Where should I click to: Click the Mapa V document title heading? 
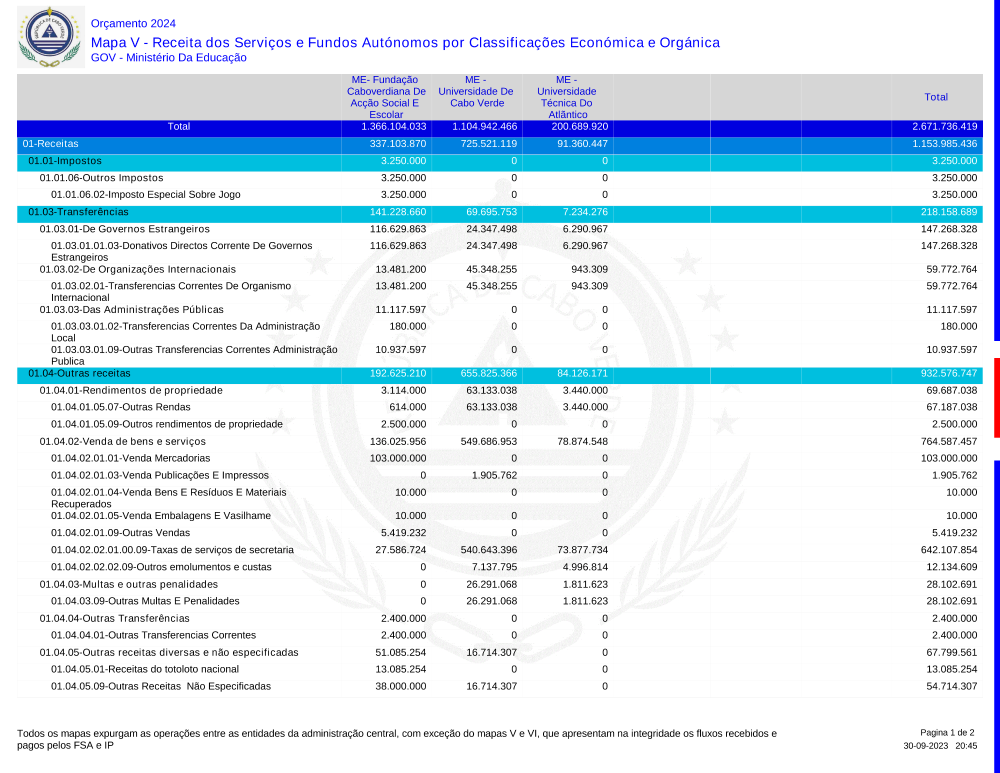[405, 42]
